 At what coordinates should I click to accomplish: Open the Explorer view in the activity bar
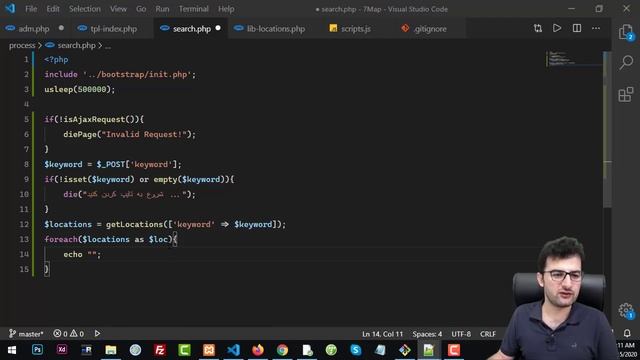tap(626, 32)
